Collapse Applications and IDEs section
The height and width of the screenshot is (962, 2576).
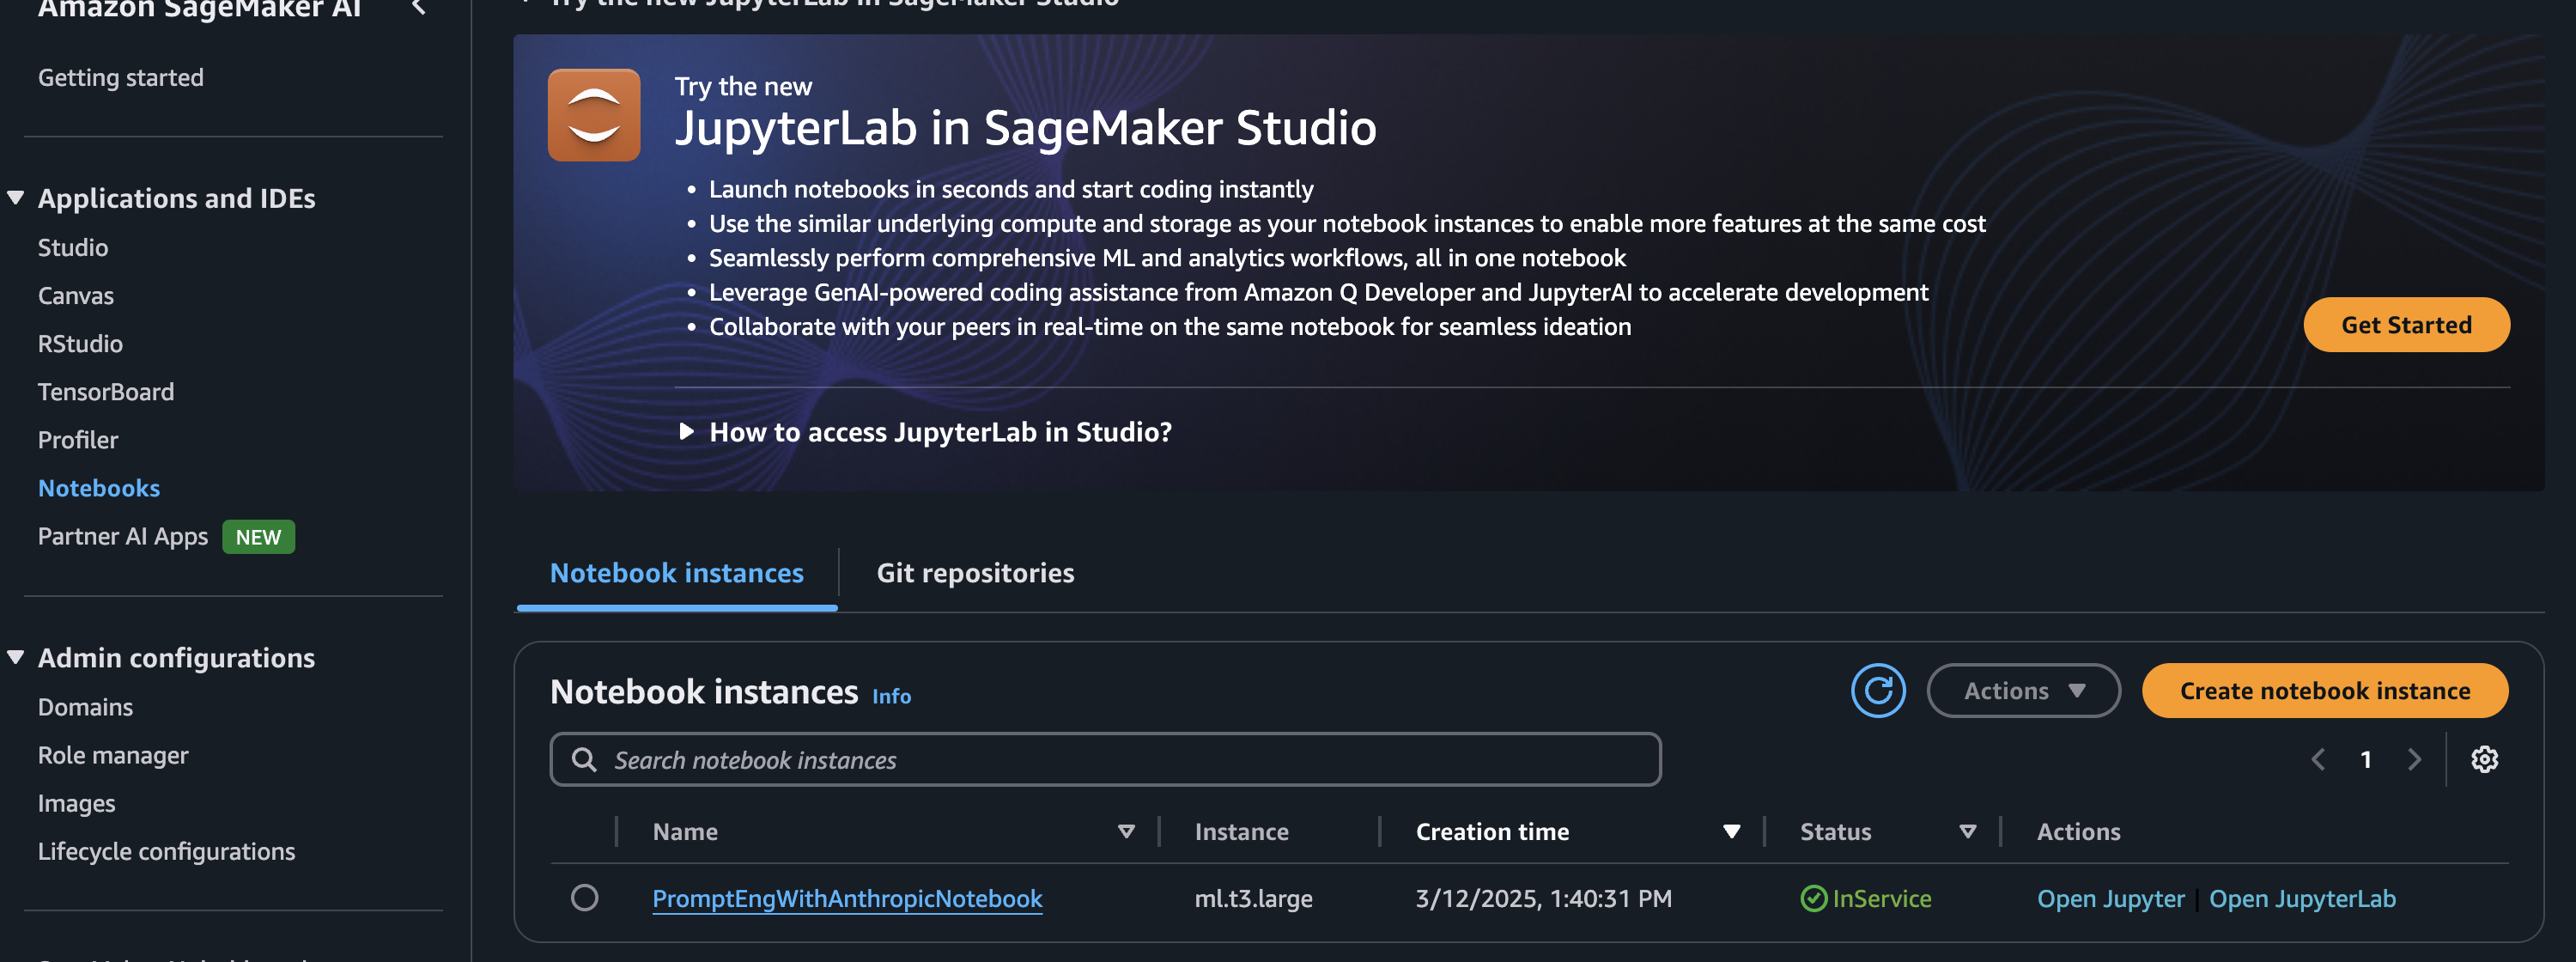click(x=16, y=197)
